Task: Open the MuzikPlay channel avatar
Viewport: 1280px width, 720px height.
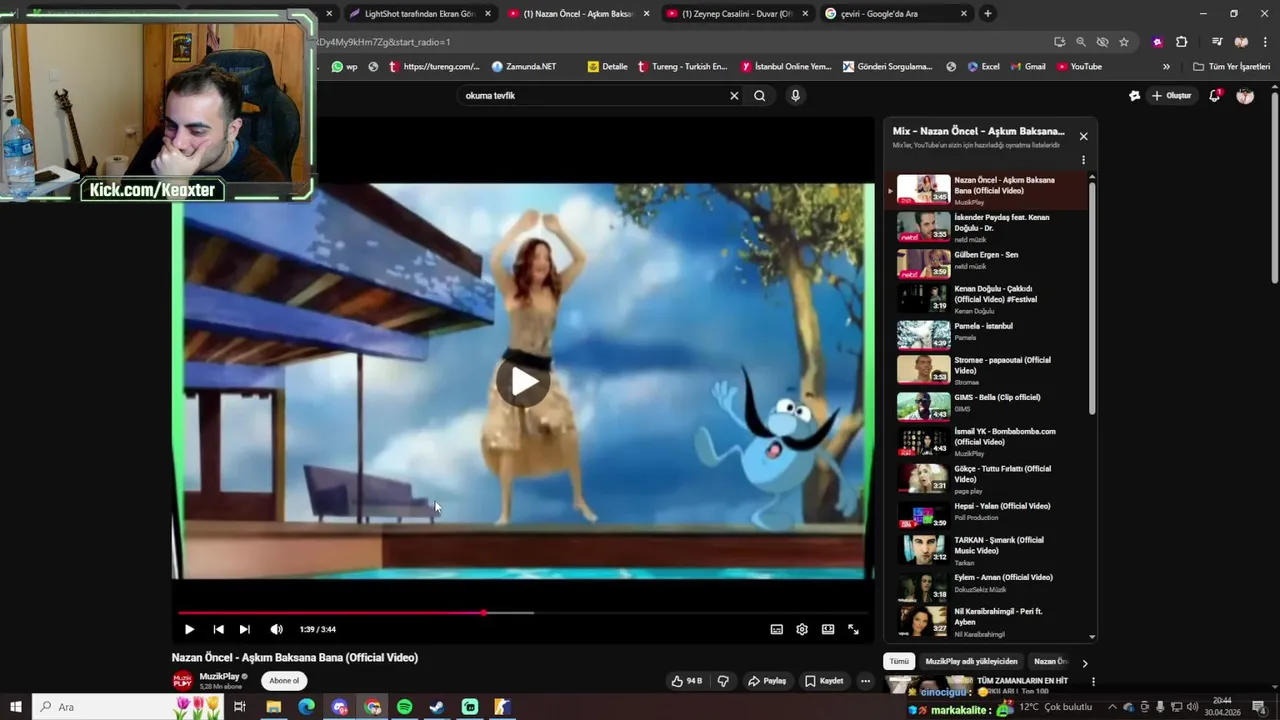Action: (x=183, y=681)
